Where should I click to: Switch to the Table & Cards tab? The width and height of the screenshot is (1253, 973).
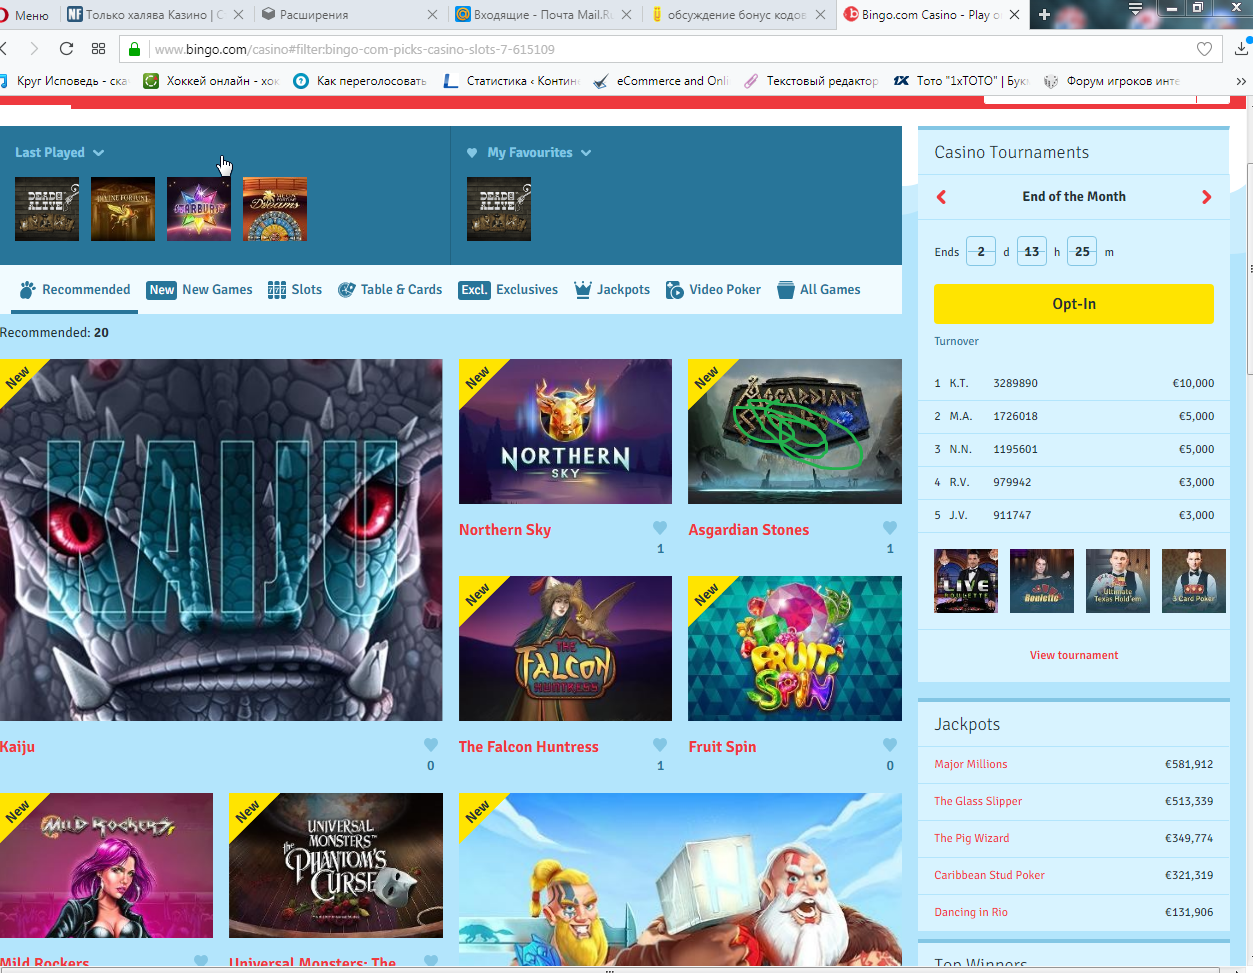(x=390, y=290)
